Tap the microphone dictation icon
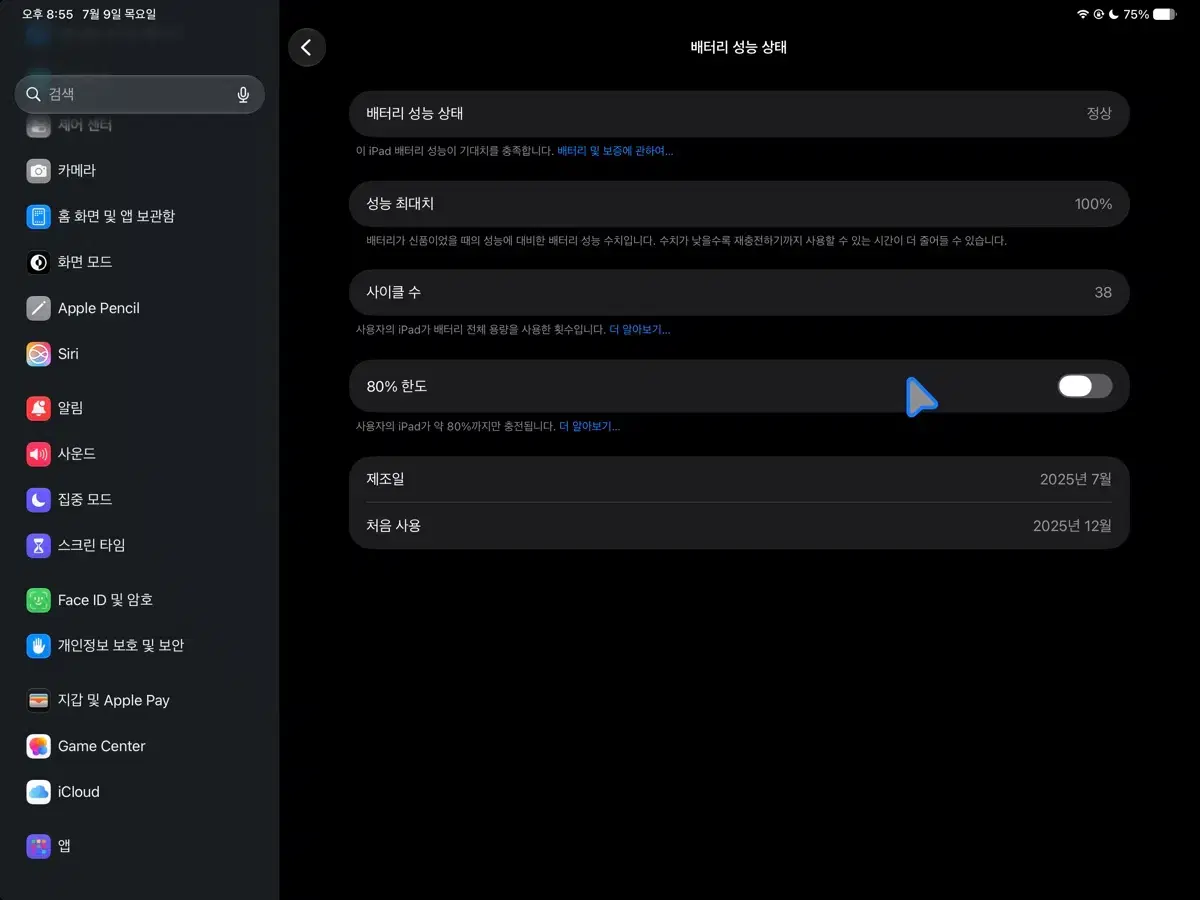The width and height of the screenshot is (1200, 900). (x=243, y=94)
